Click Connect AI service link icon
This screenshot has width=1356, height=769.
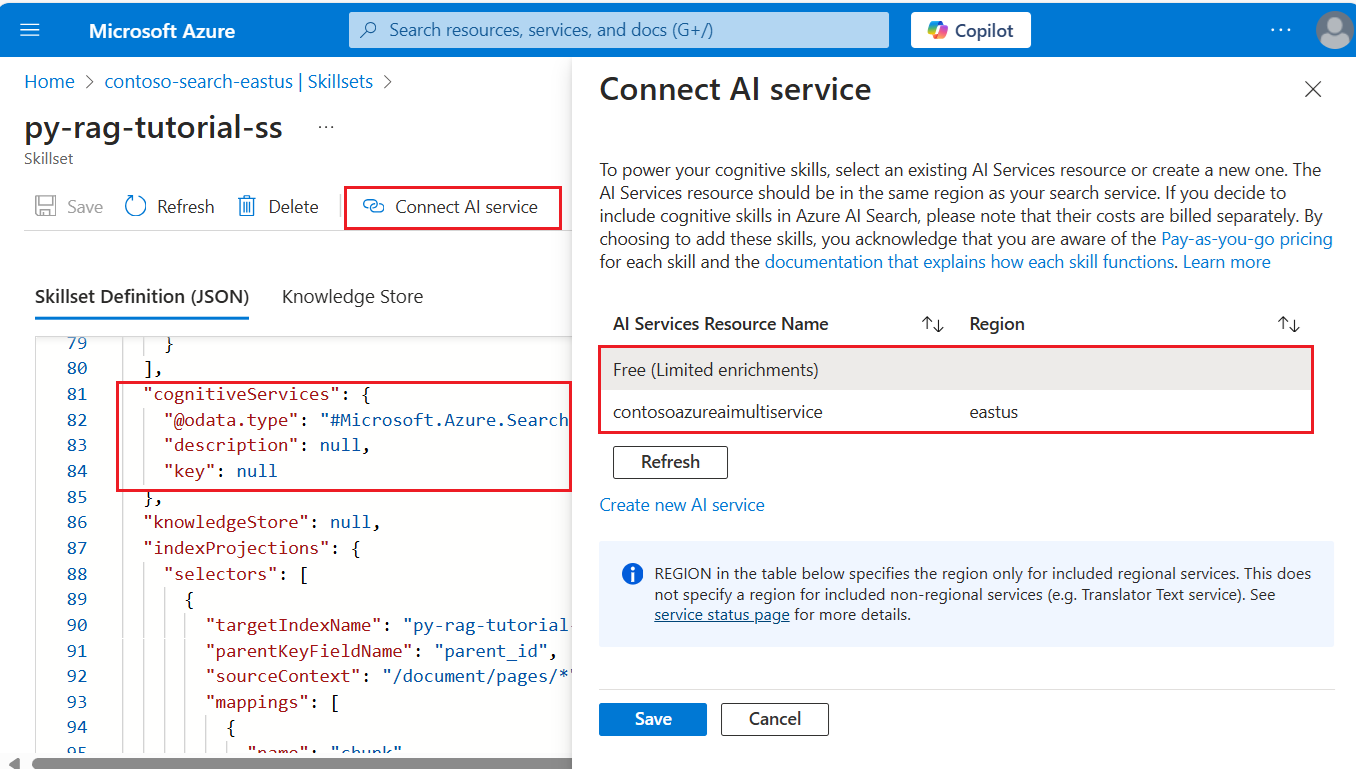(x=373, y=207)
